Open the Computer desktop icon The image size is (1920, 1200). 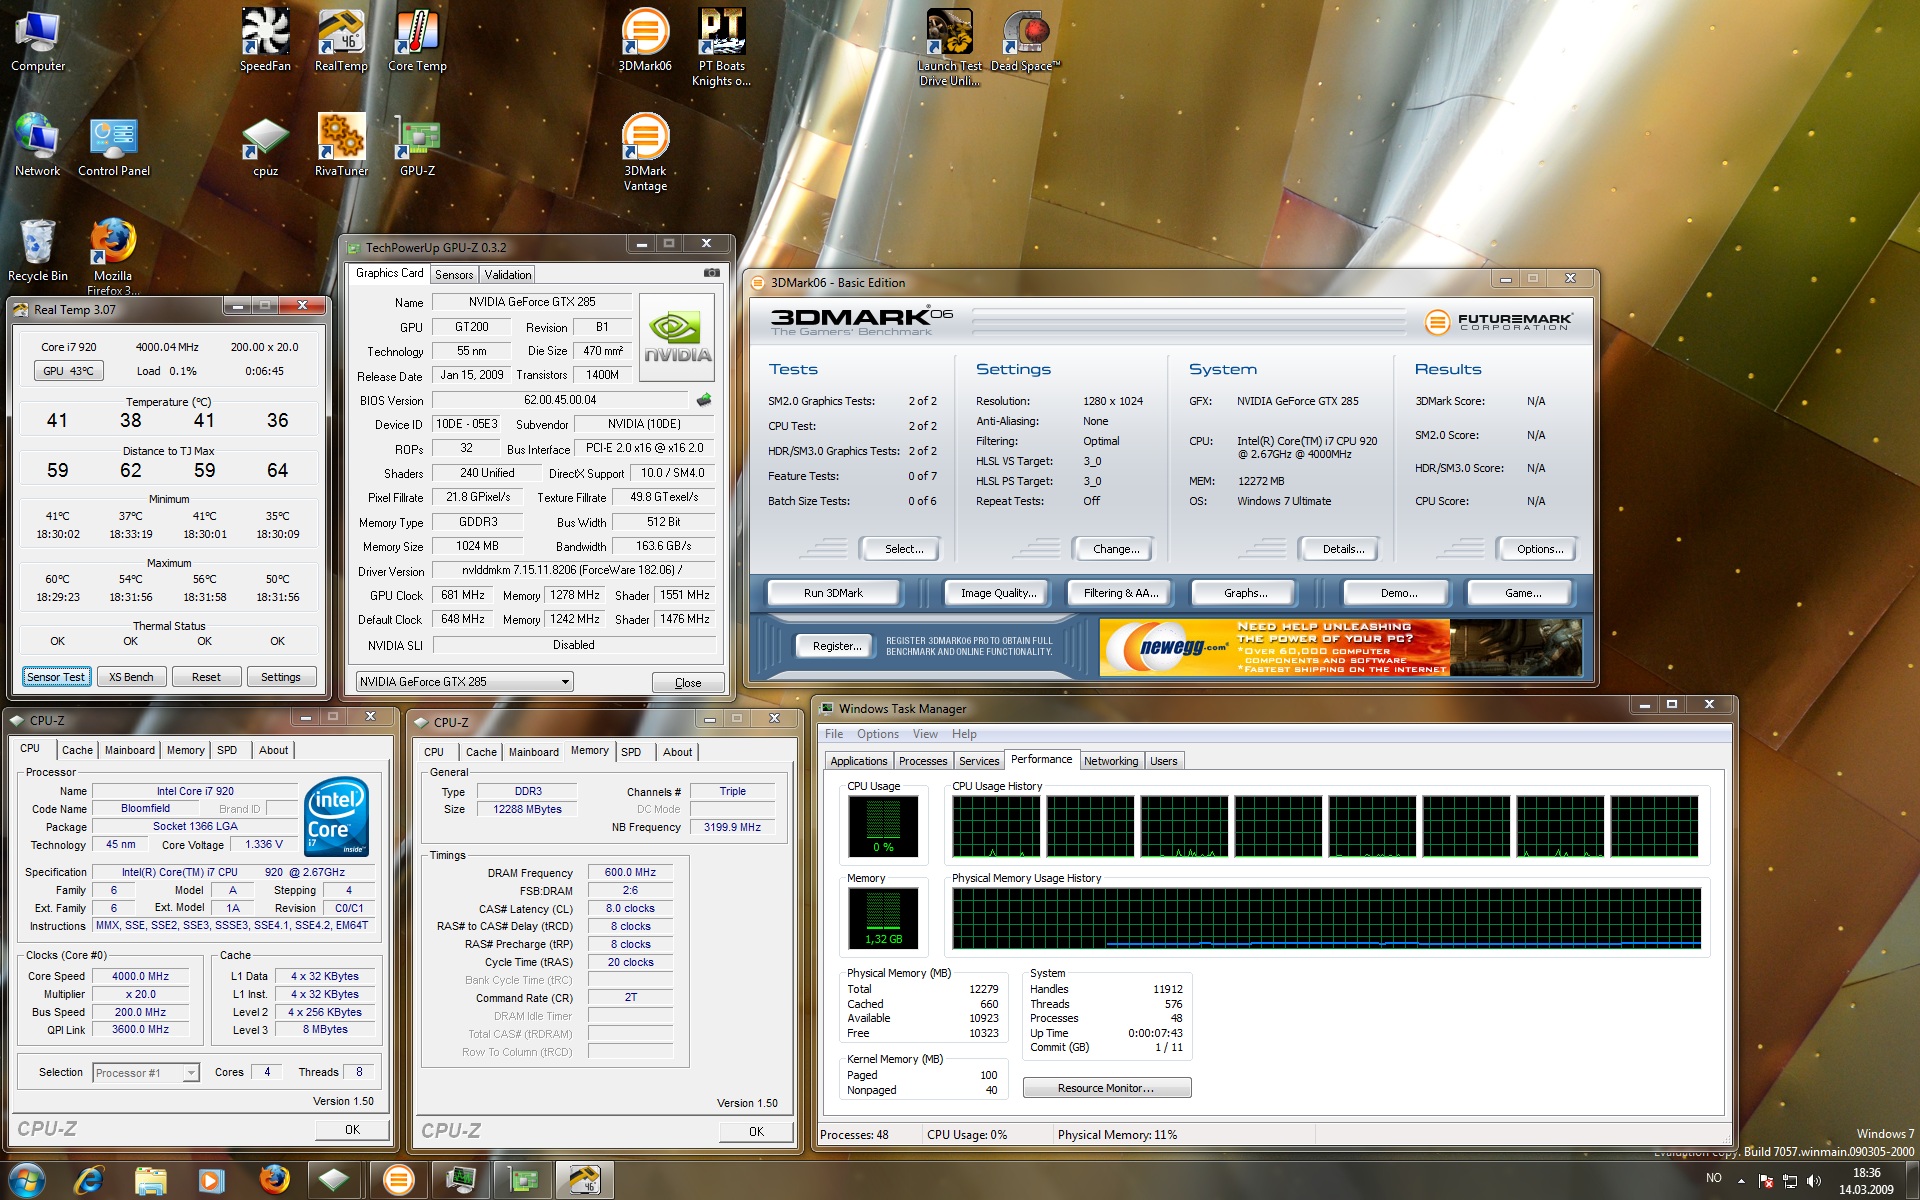(x=38, y=40)
